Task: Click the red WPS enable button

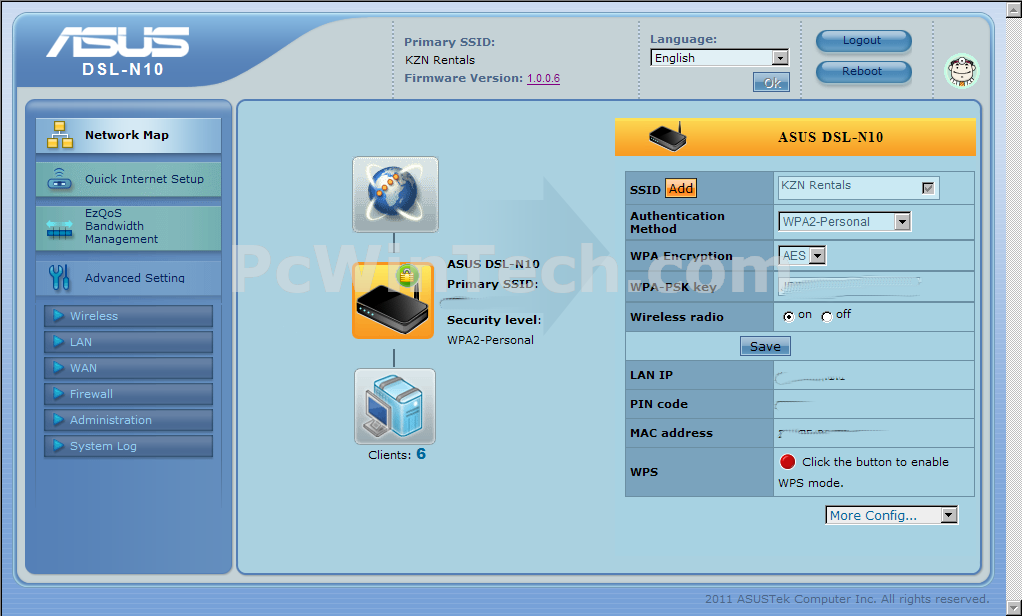Action: 787,462
